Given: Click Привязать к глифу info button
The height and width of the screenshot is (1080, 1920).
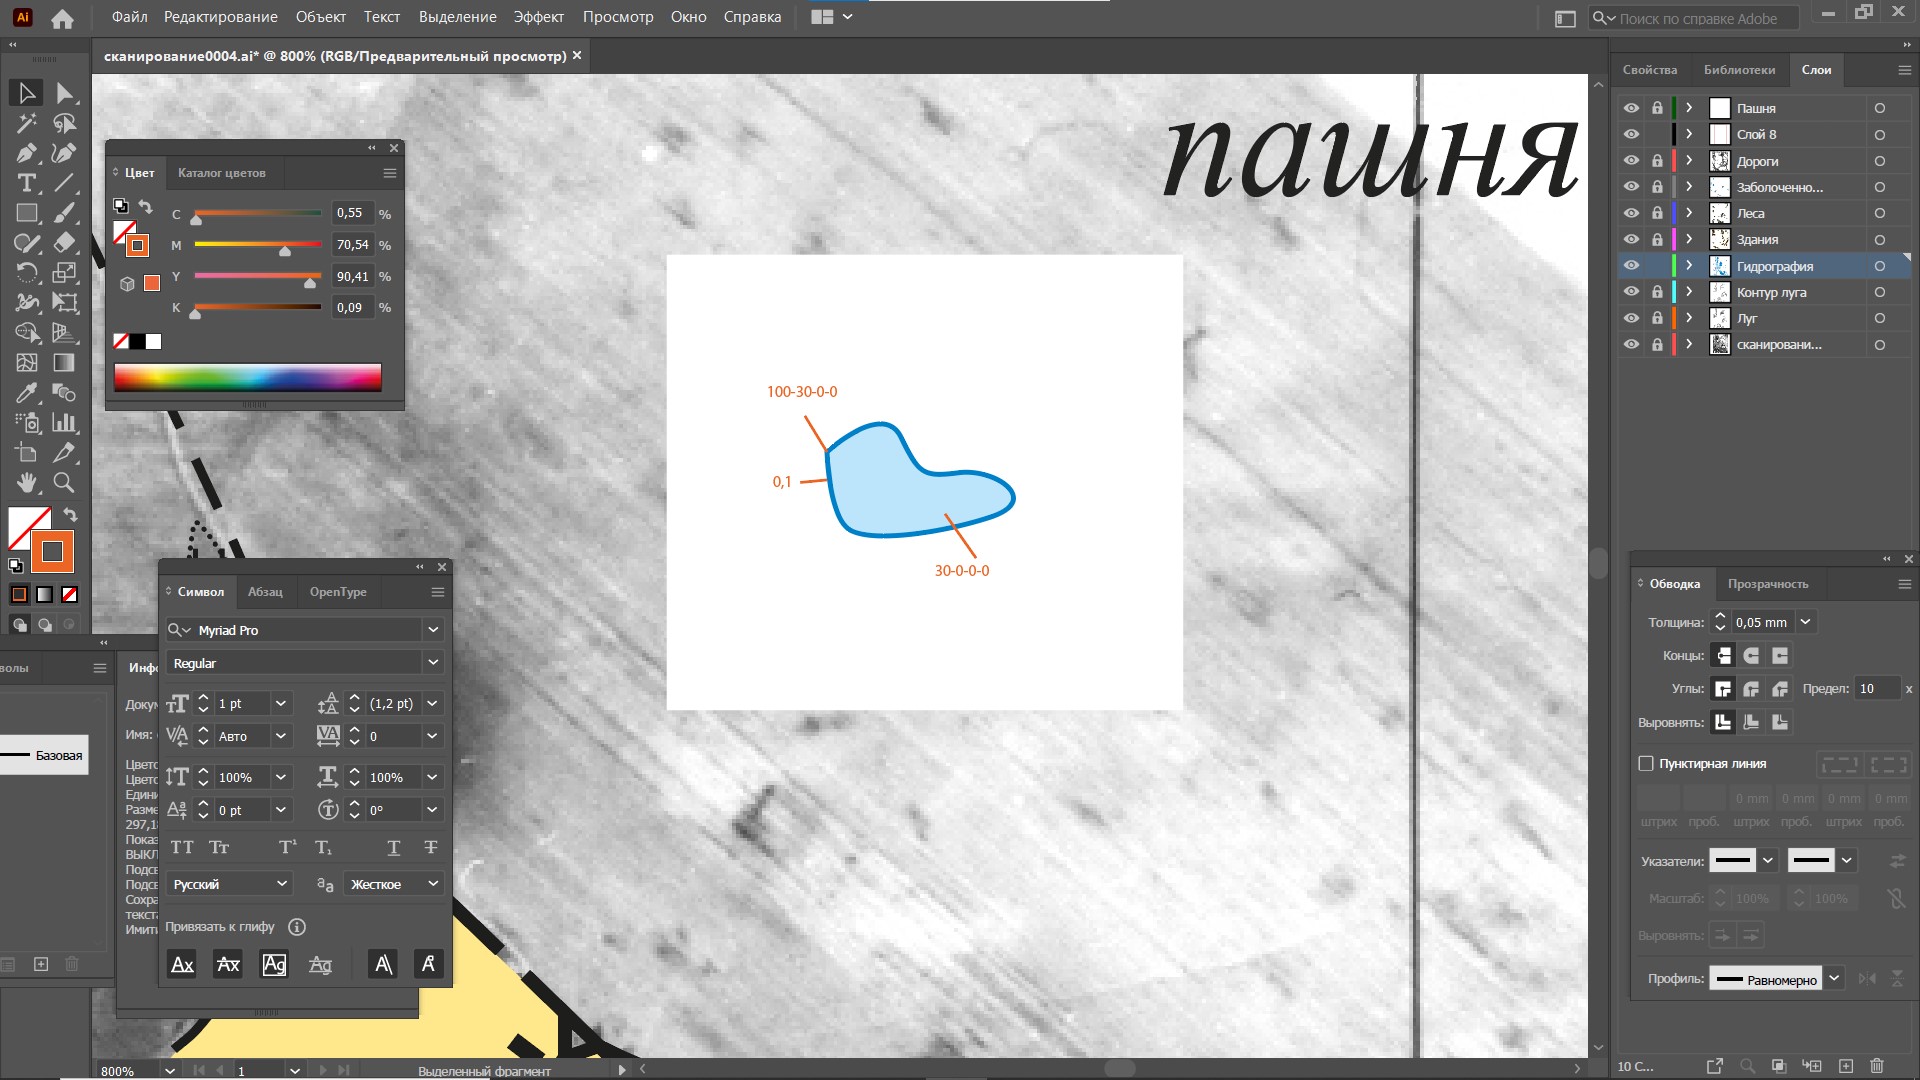Looking at the screenshot, I should (x=296, y=927).
